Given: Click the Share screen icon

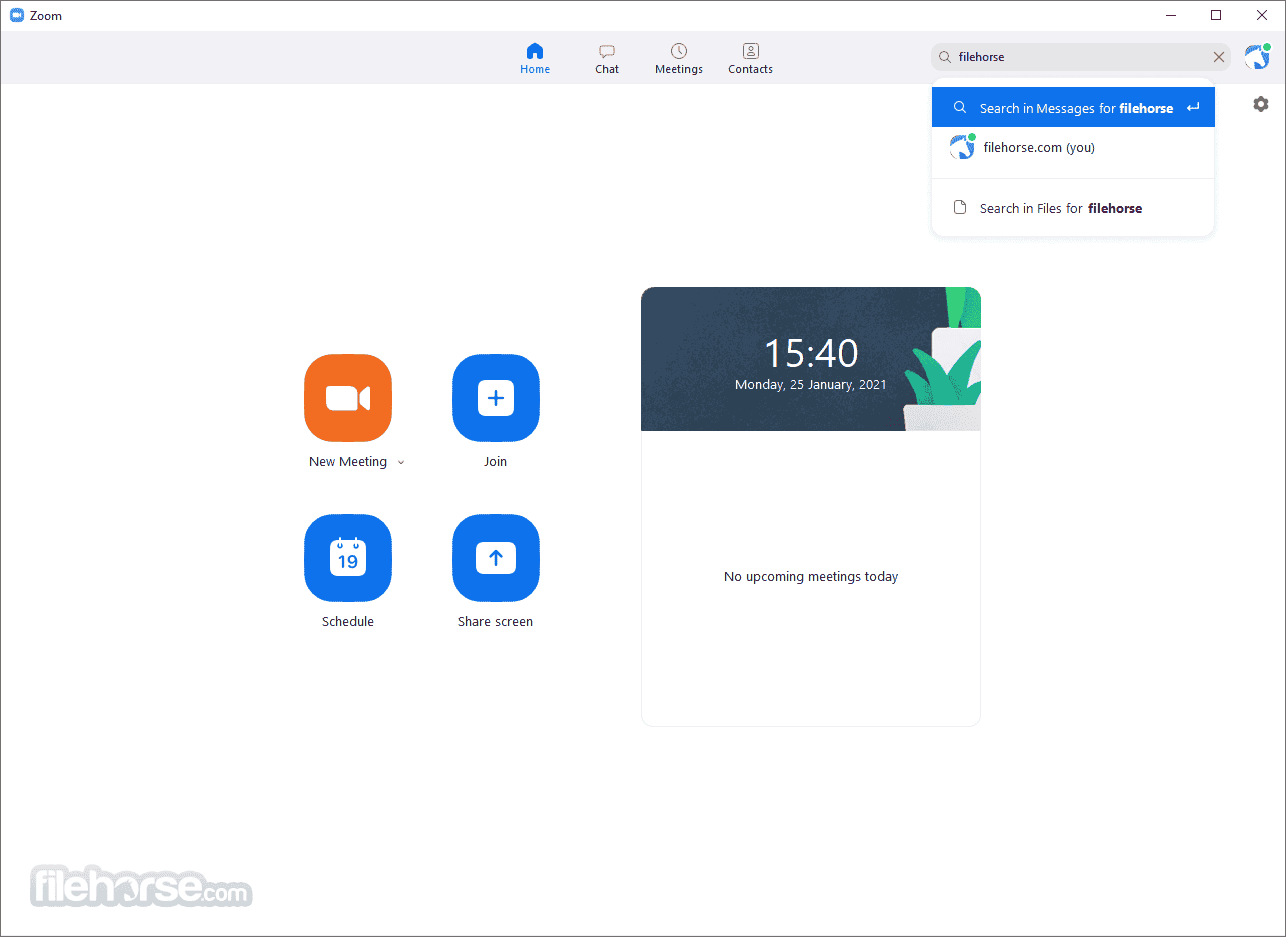Looking at the screenshot, I should [495, 558].
